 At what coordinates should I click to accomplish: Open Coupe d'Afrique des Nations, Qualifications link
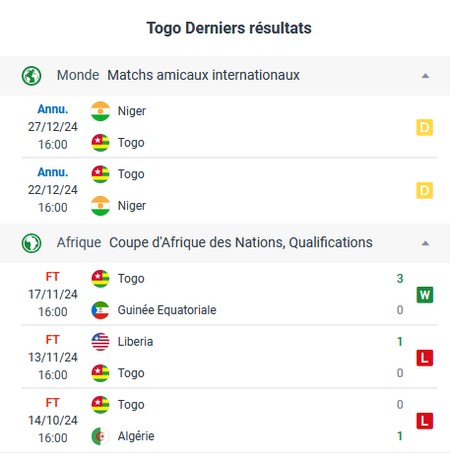(x=241, y=243)
